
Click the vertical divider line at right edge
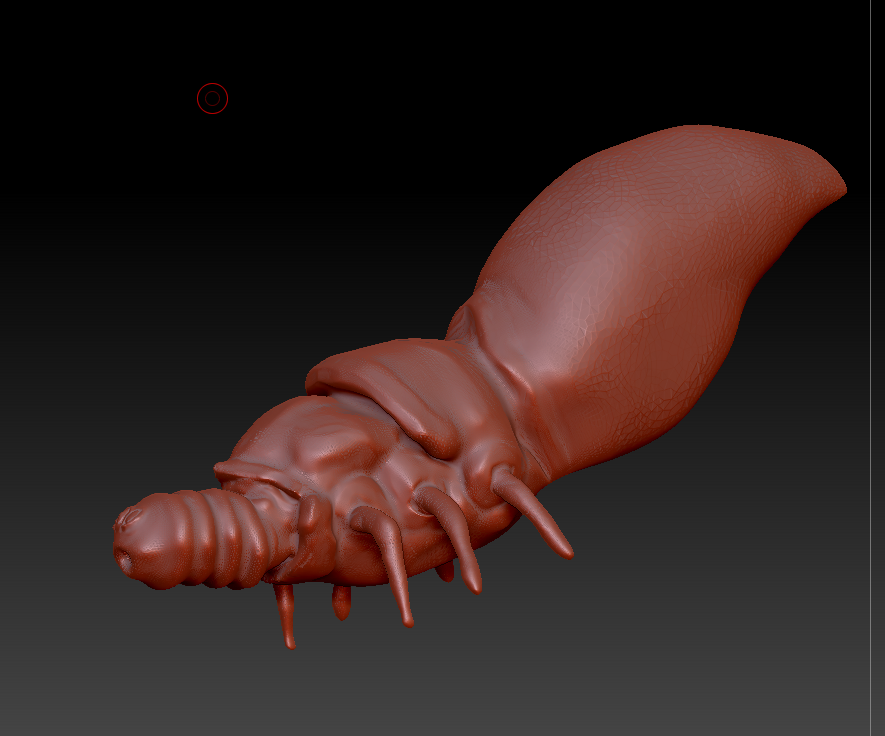[870, 368]
